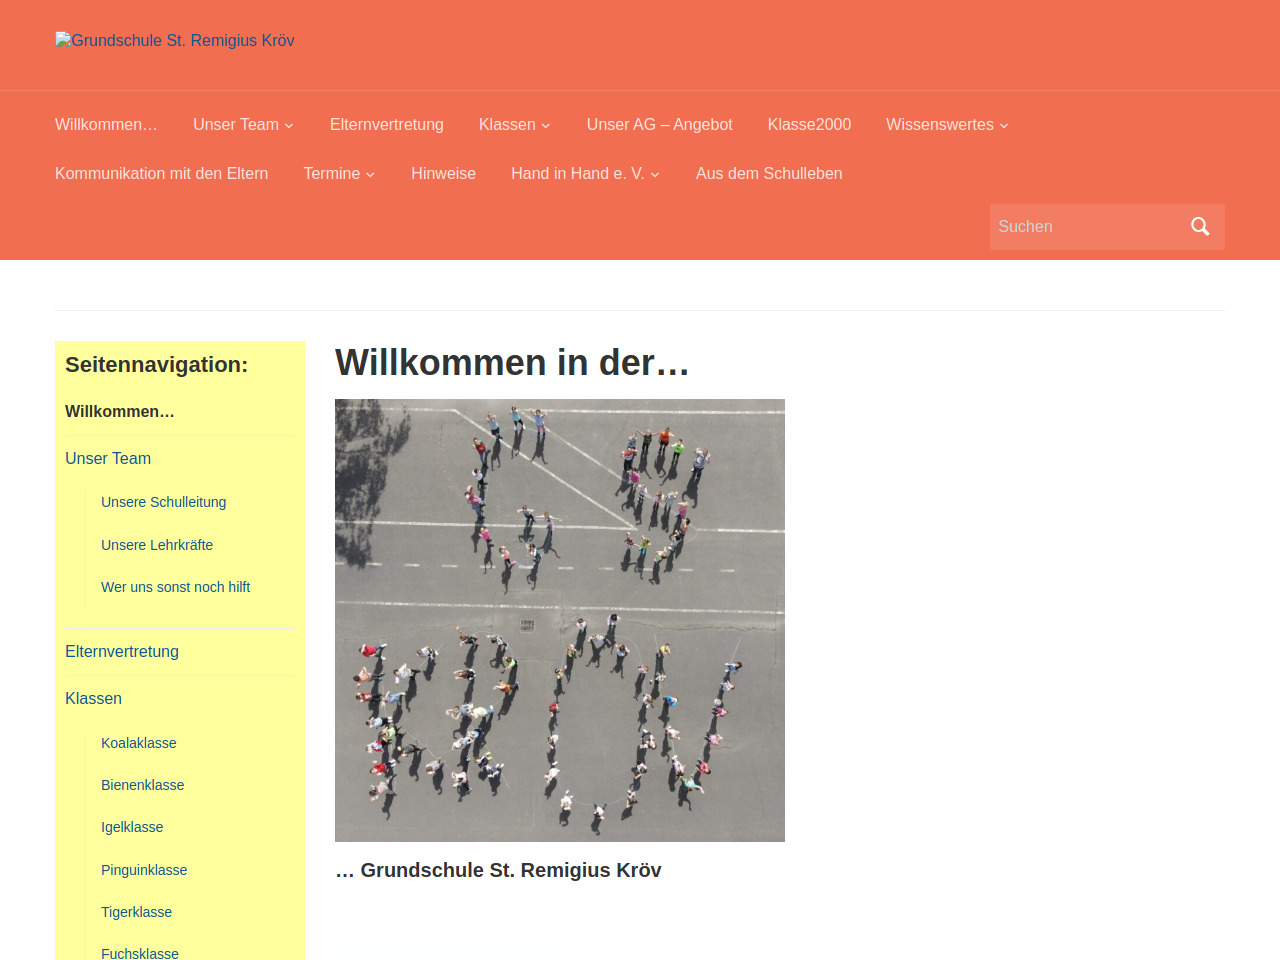The image size is (1280, 960).
Task: Click the search magnifier icon
Action: [1200, 227]
